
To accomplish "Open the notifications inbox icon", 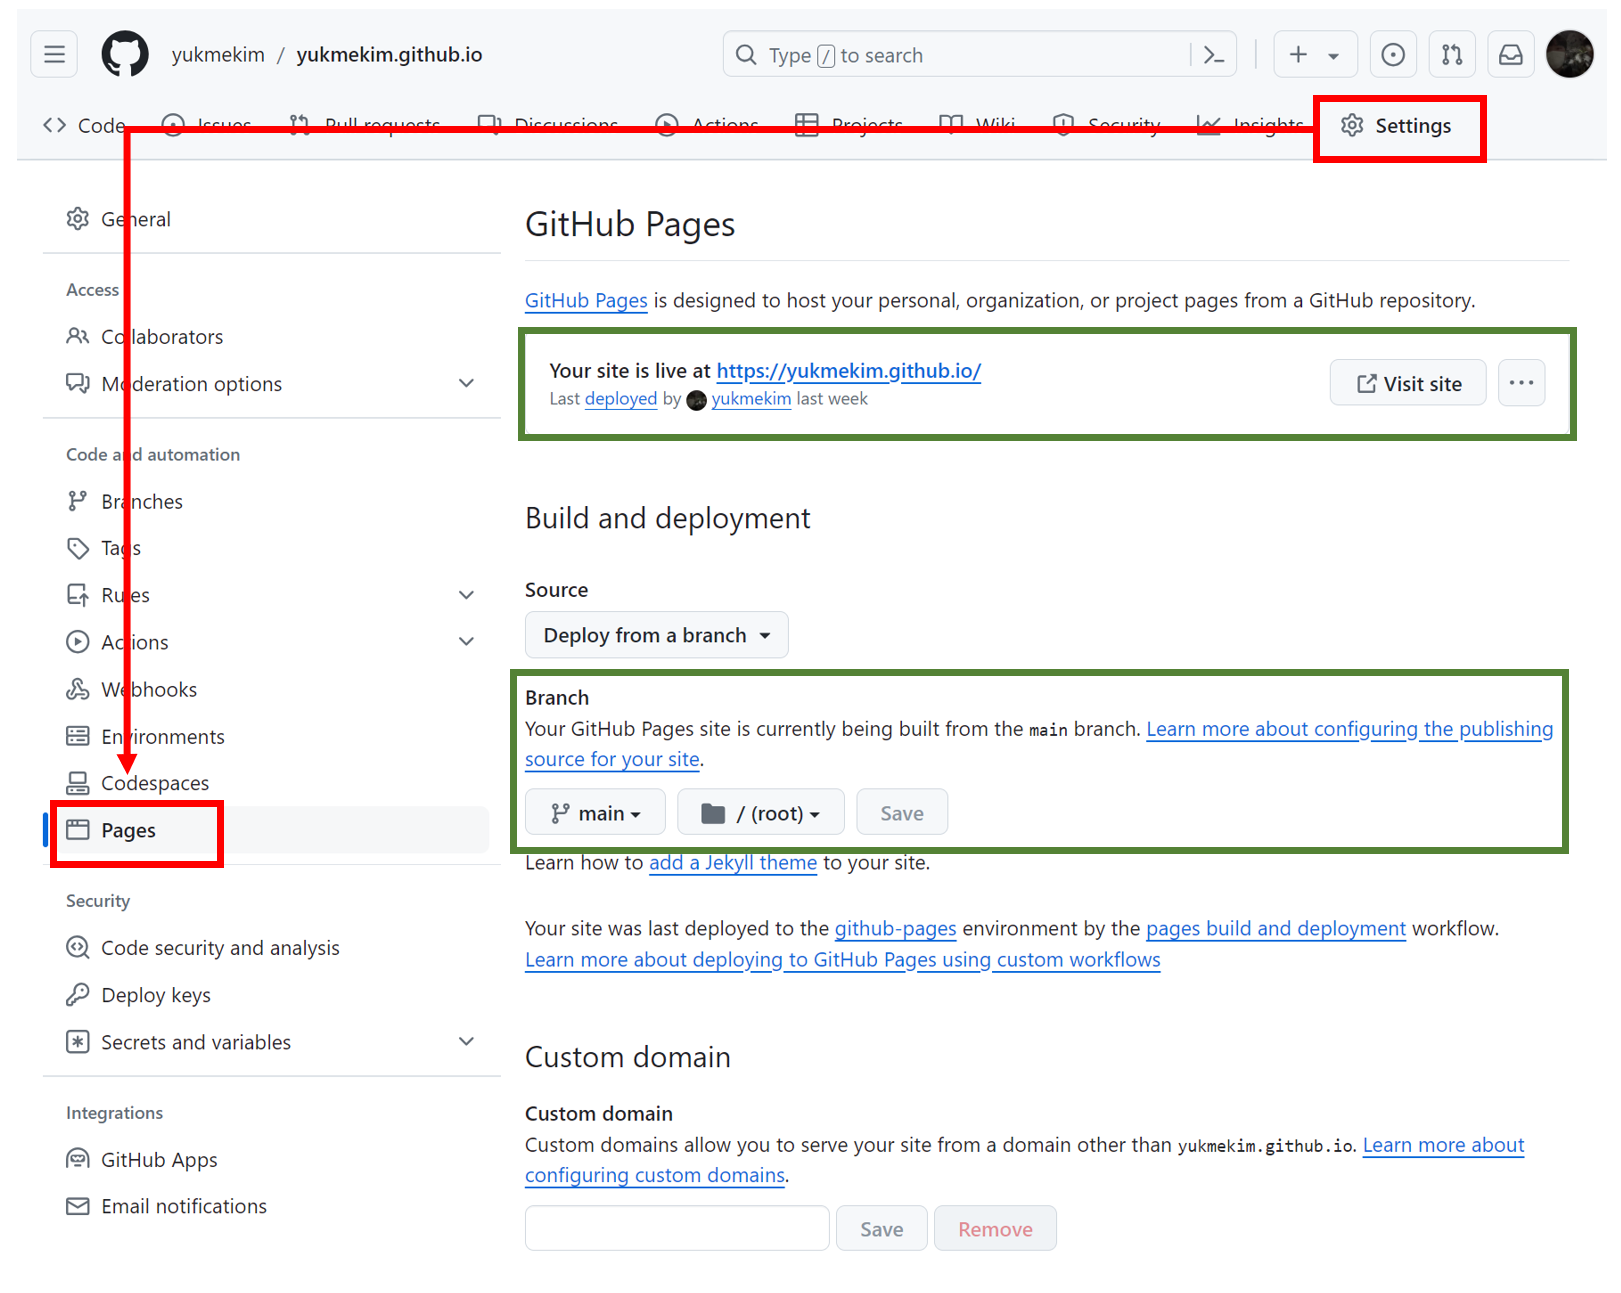I will (1510, 55).
